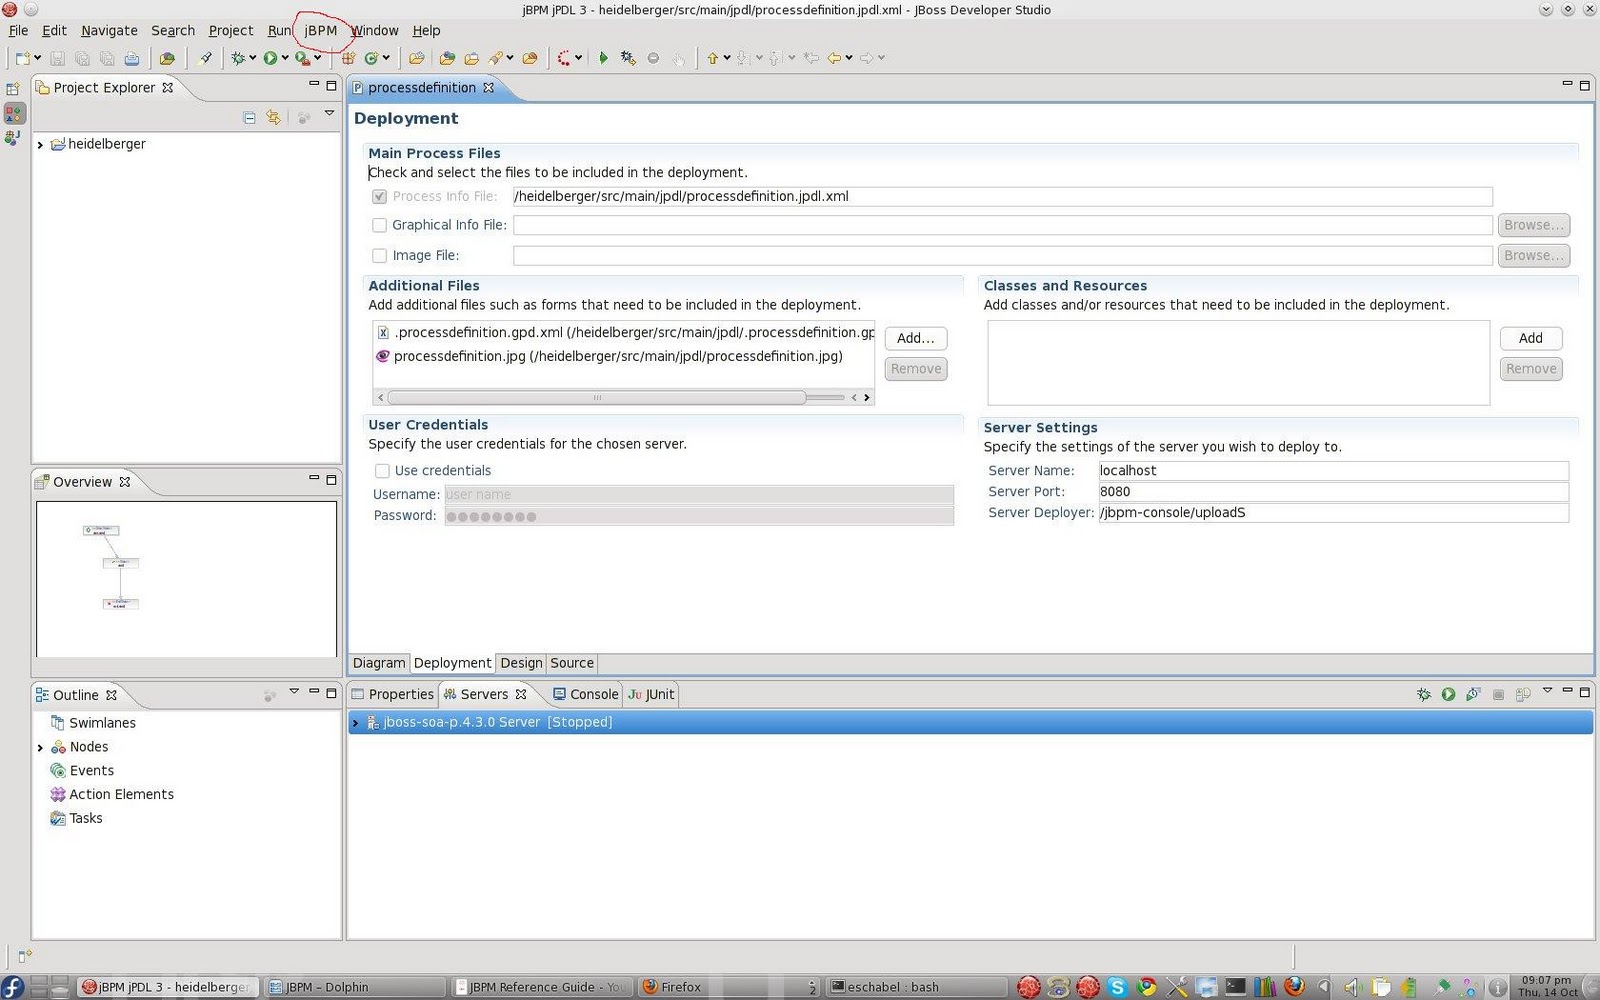Screen dimensions: 1600x1000
Task: Open the Debug toolbar icon
Action: click(240, 57)
